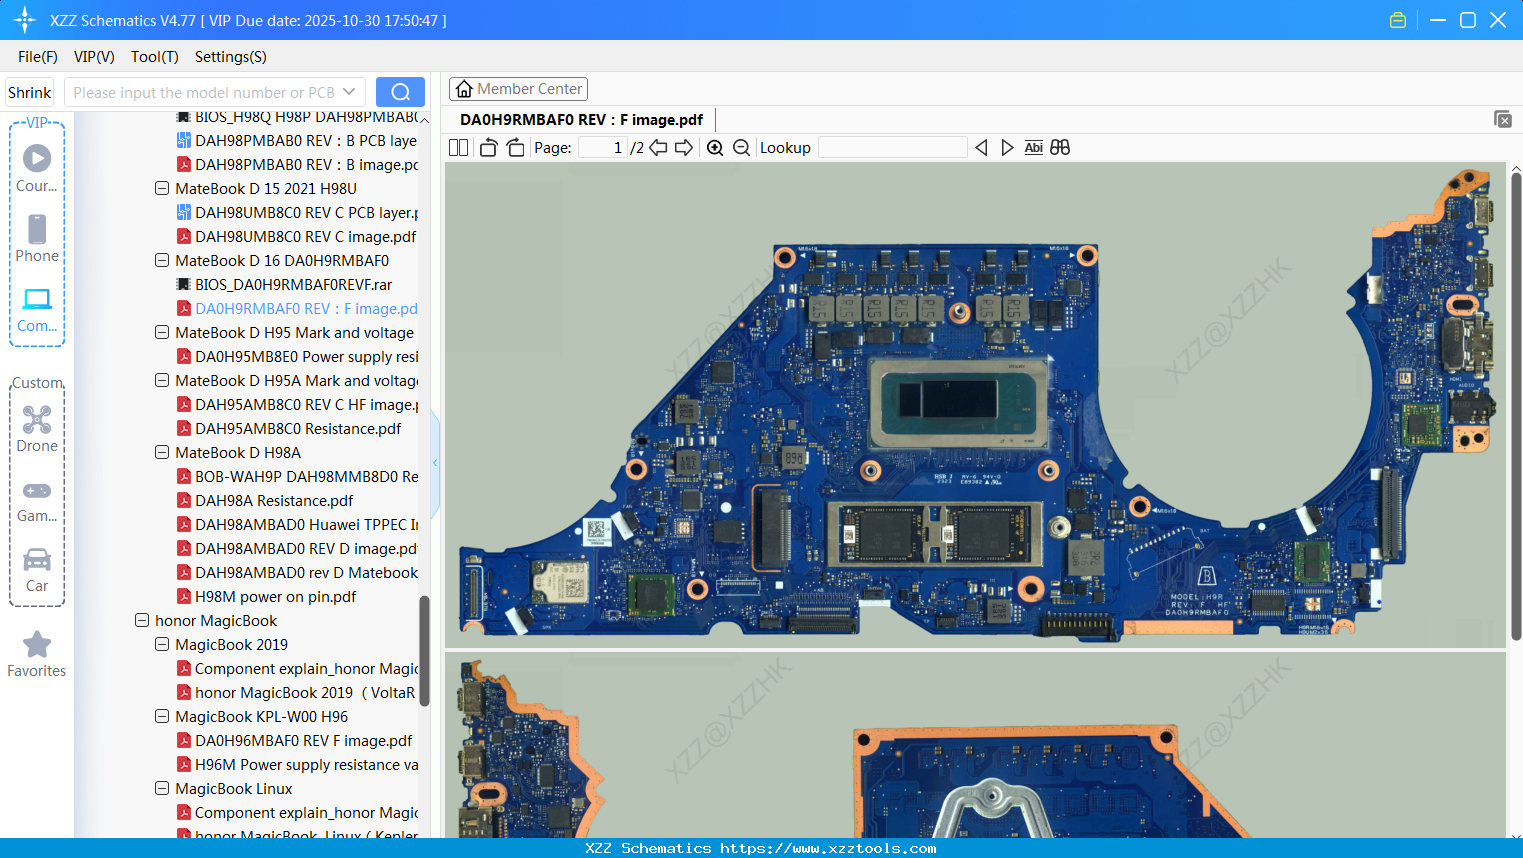1523x858 pixels.
Task: Open the model number dropdown arrow
Action: tap(349, 92)
